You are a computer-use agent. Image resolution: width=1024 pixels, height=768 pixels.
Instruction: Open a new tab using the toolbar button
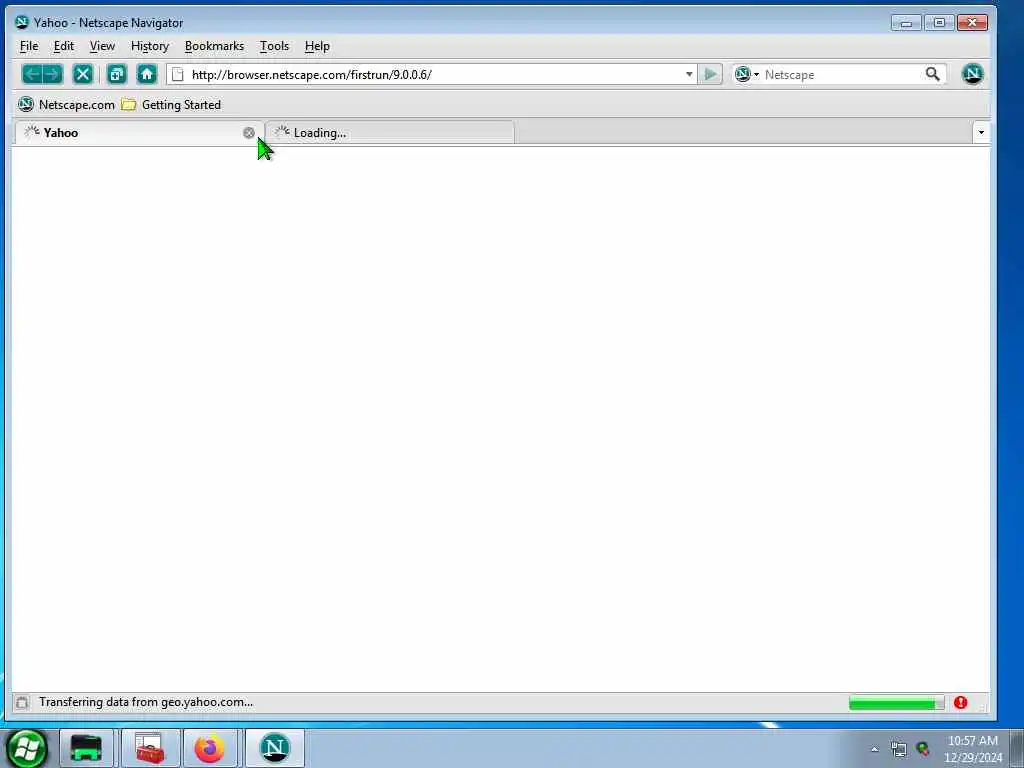[117, 74]
